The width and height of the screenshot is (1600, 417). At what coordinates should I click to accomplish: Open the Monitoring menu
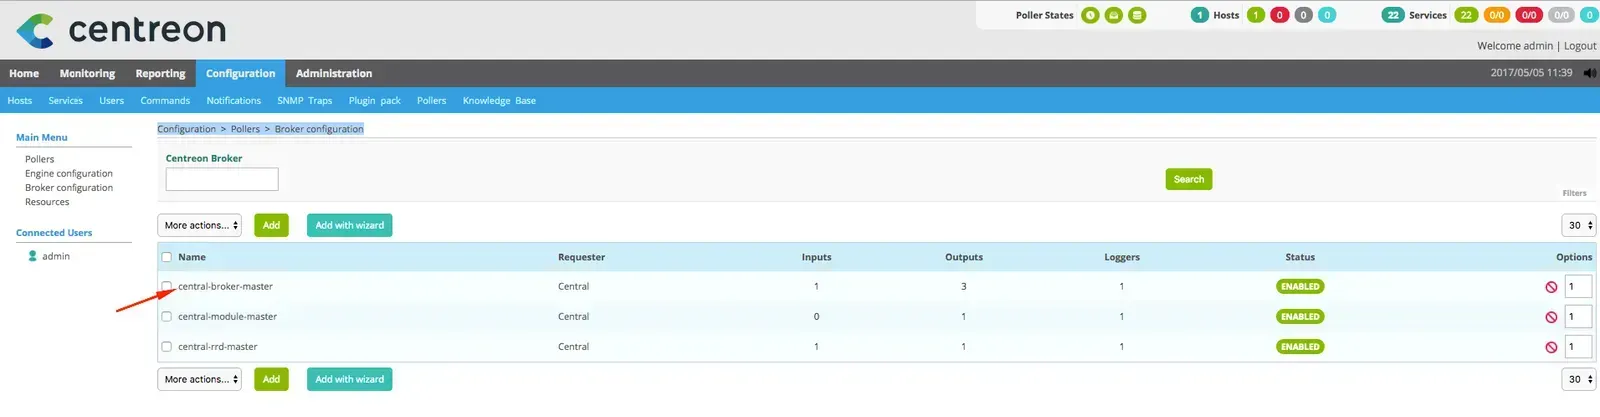click(x=87, y=73)
